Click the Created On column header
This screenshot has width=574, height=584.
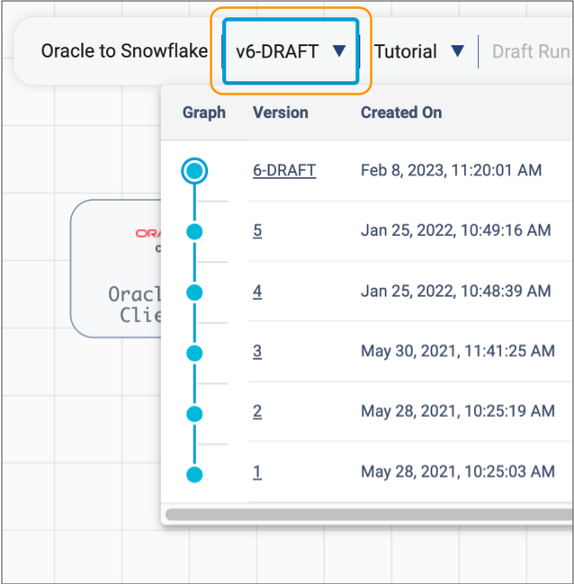pyautogui.click(x=401, y=112)
